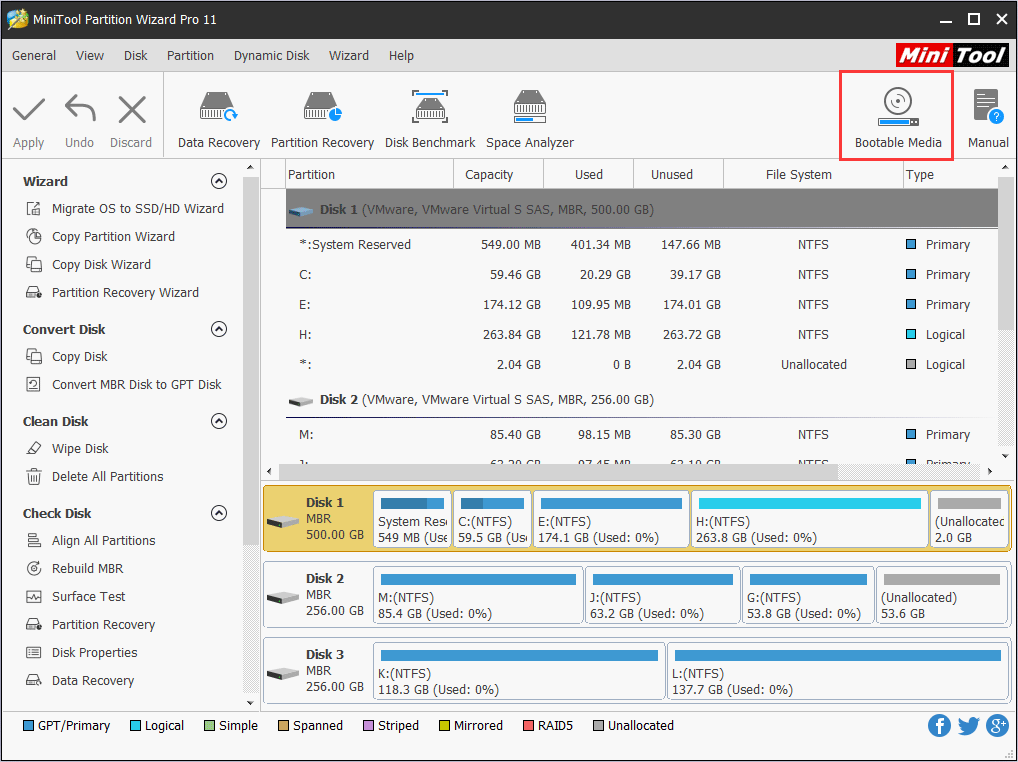Open the Dynamic Disk menu
Screen dimensions: 1018x762
[x=271, y=55]
